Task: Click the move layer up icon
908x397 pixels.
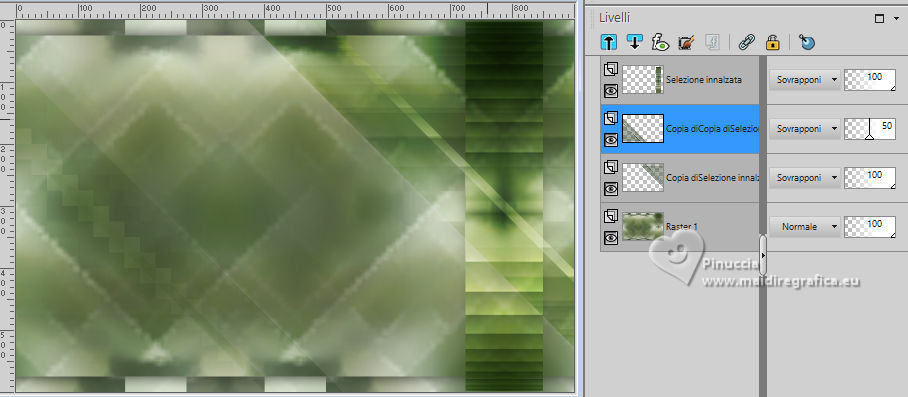Action: pos(609,42)
